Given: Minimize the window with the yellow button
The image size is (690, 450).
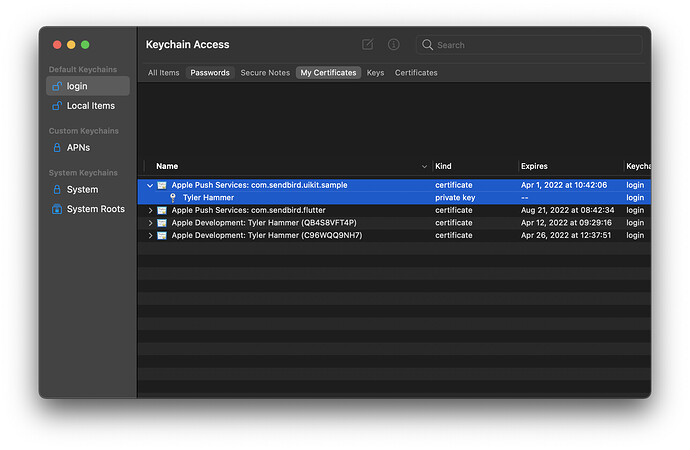Looking at the screenshot, I should tap(71, 45).
